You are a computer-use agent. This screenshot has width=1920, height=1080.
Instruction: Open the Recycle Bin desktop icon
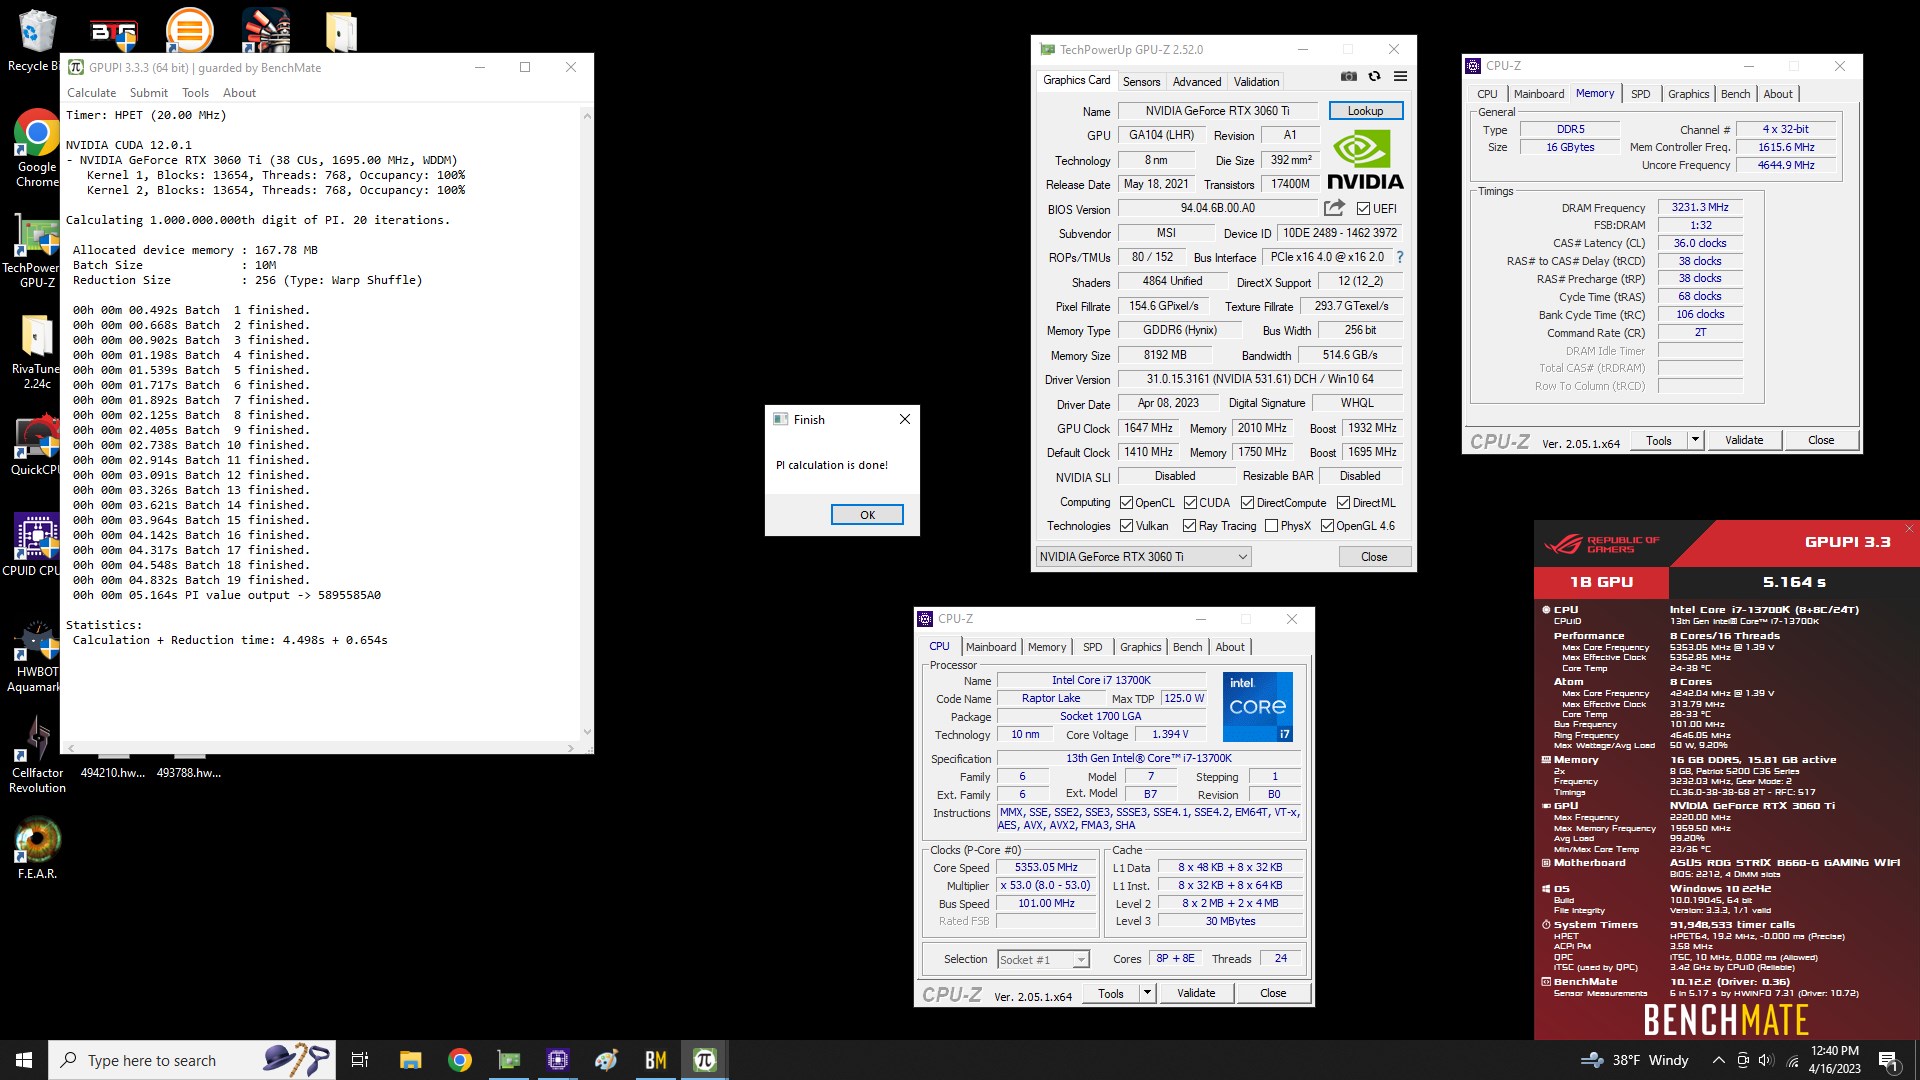(36, 40)
